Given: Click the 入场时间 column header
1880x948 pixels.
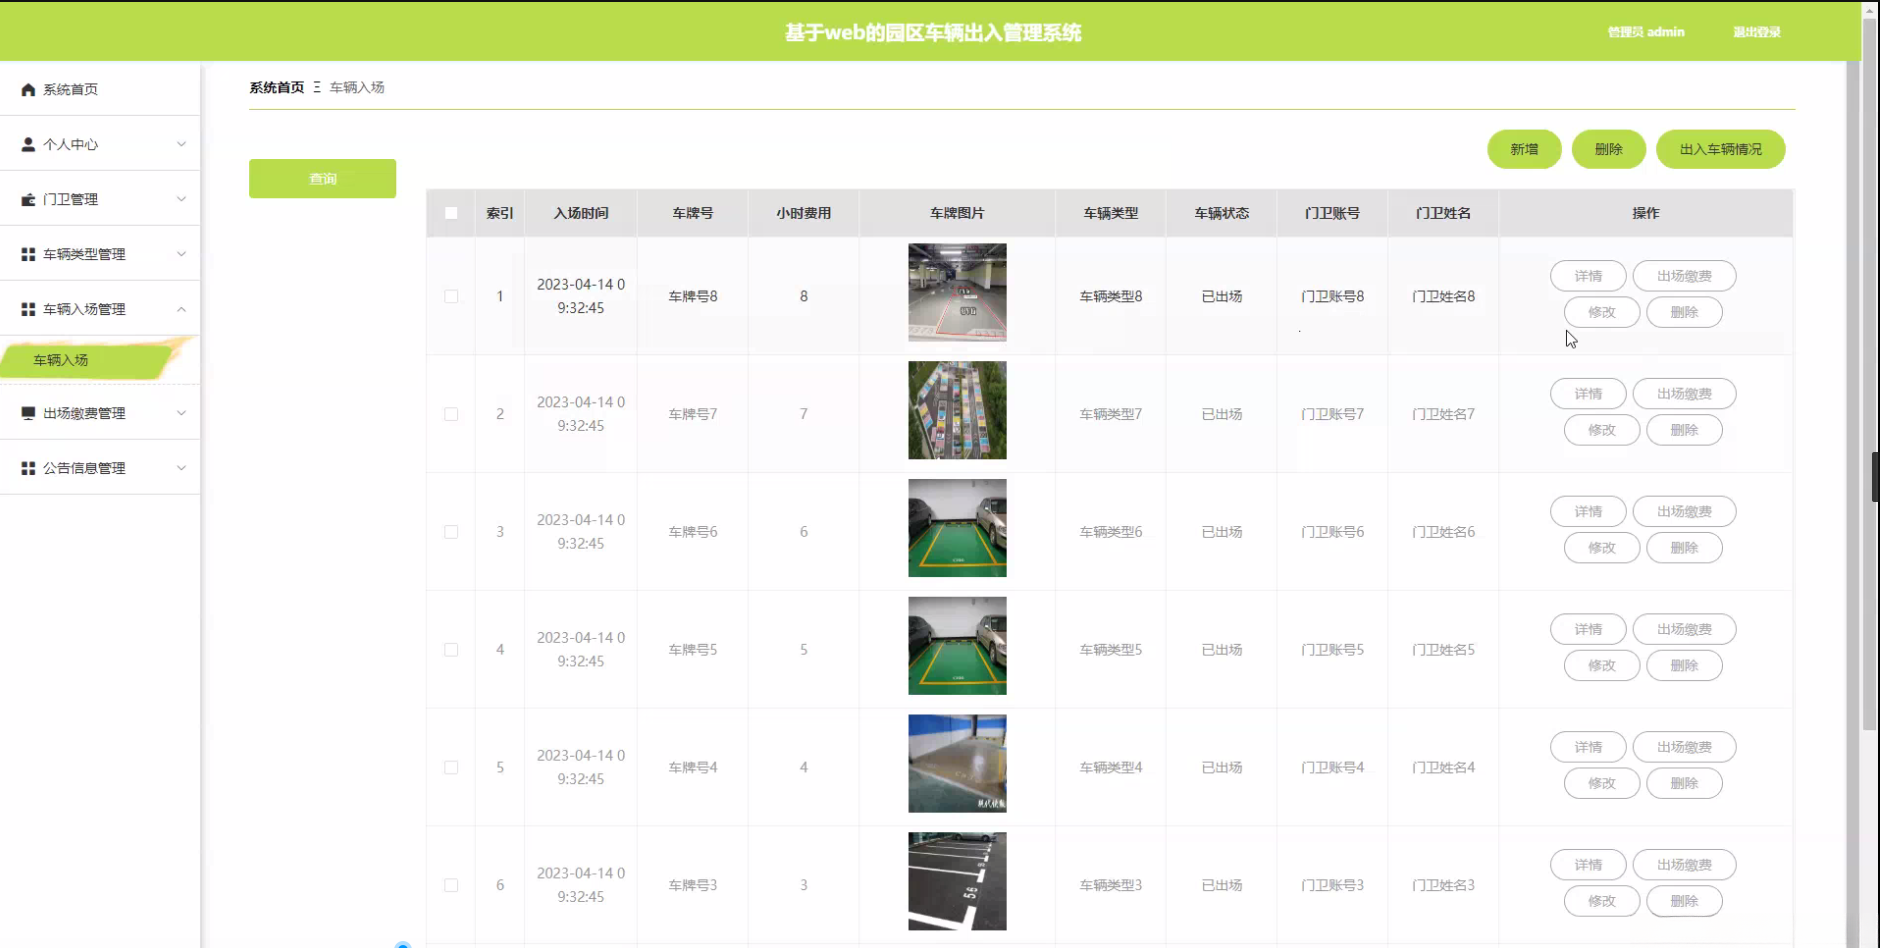Looking at the screenshot, I should [x=581, y=213].
